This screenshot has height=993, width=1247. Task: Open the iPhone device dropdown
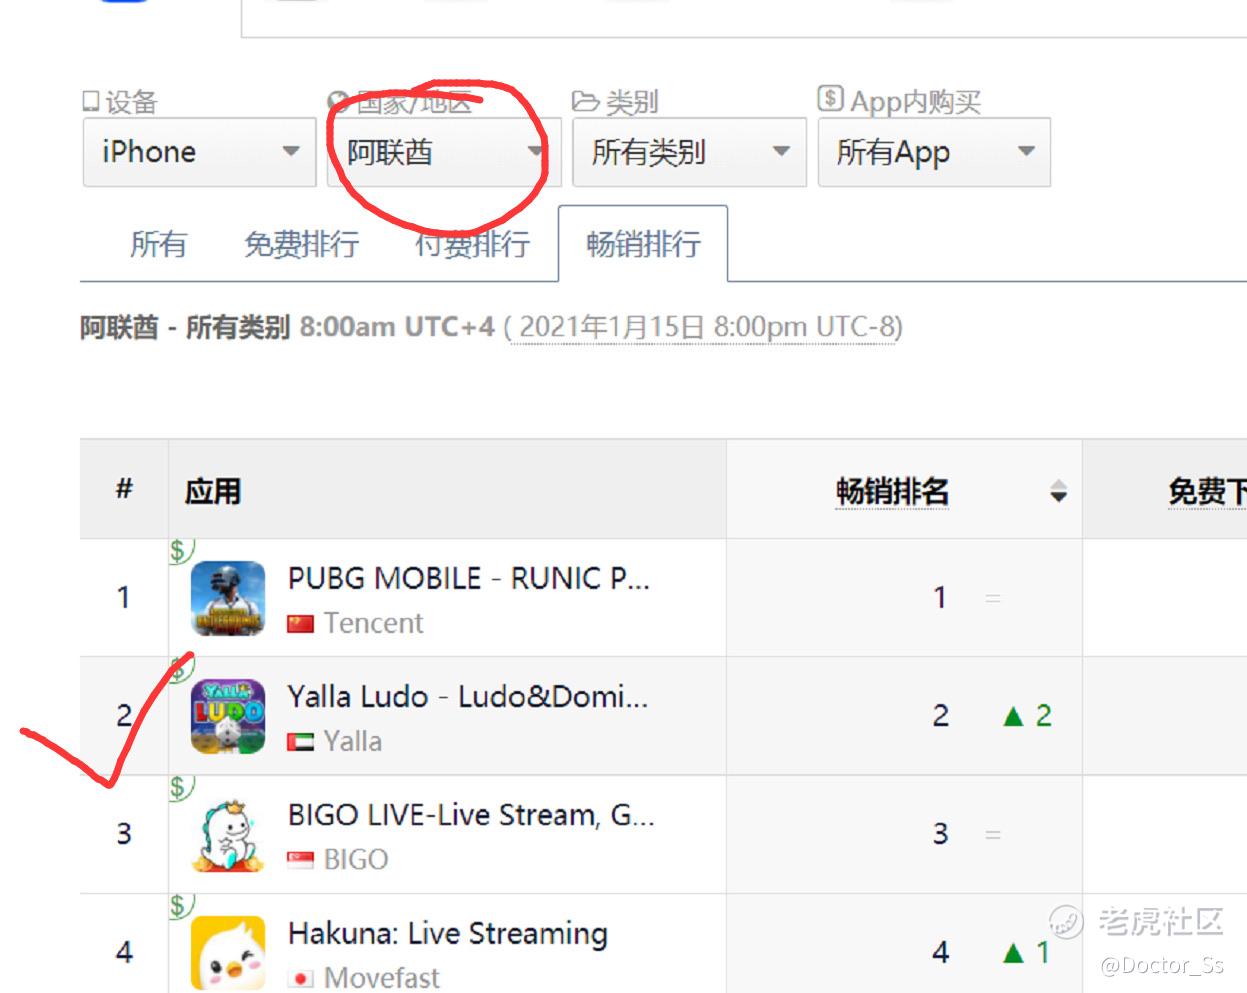tap(199, 152)
